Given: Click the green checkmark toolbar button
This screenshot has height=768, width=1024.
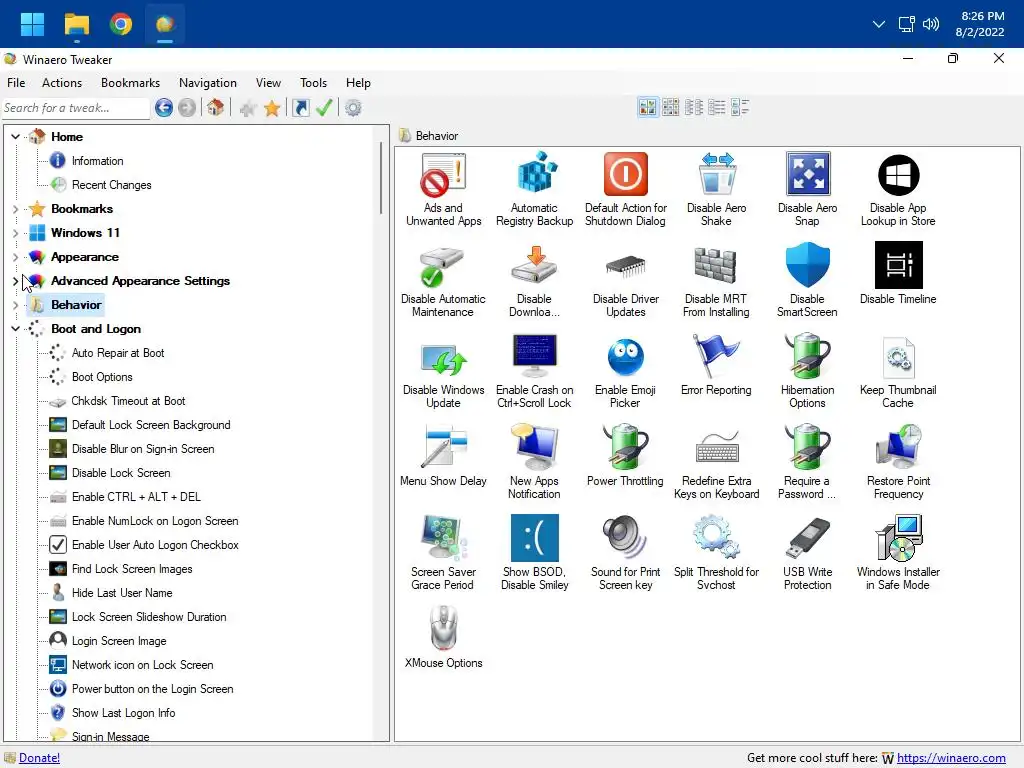Looking at the screenshot, I should tap(325, 108).
